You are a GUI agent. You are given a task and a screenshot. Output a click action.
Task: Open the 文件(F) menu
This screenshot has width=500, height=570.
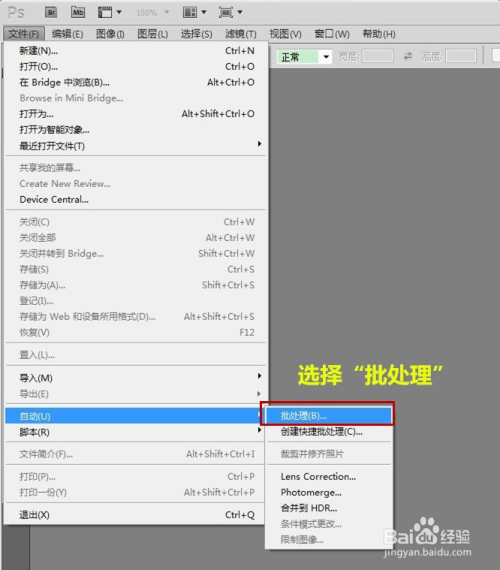[24, 34]
